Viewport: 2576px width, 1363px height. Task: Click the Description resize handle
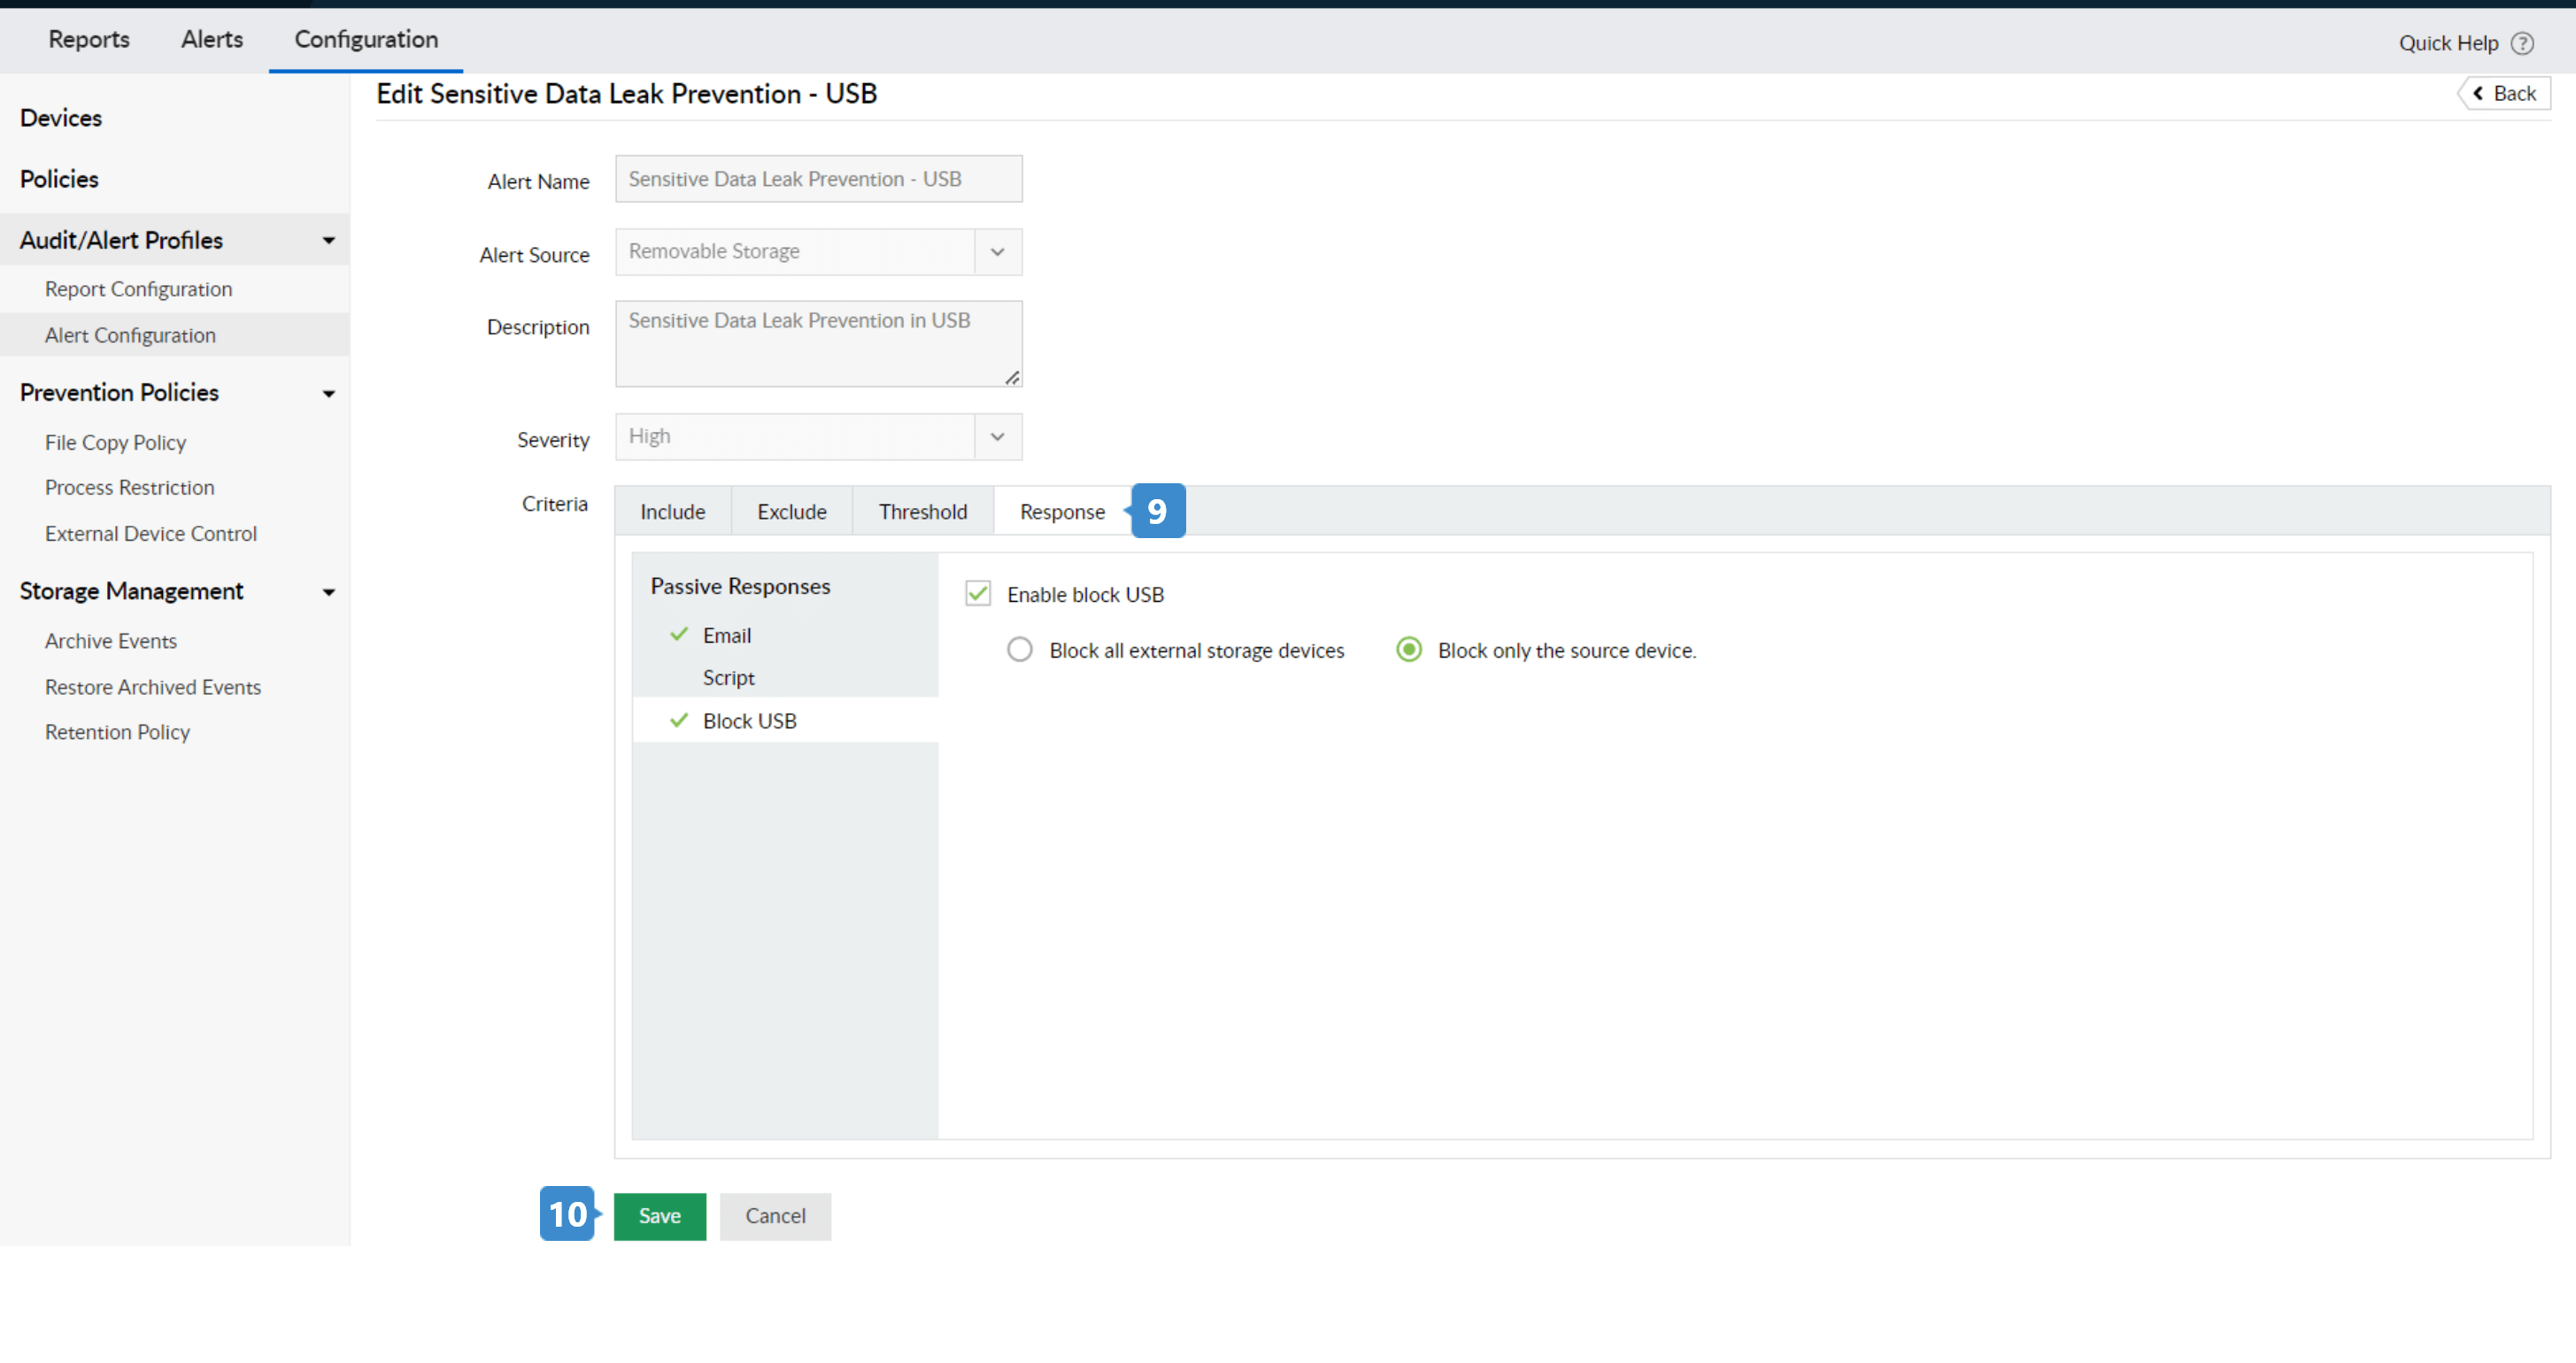[x=1012, y=377]
